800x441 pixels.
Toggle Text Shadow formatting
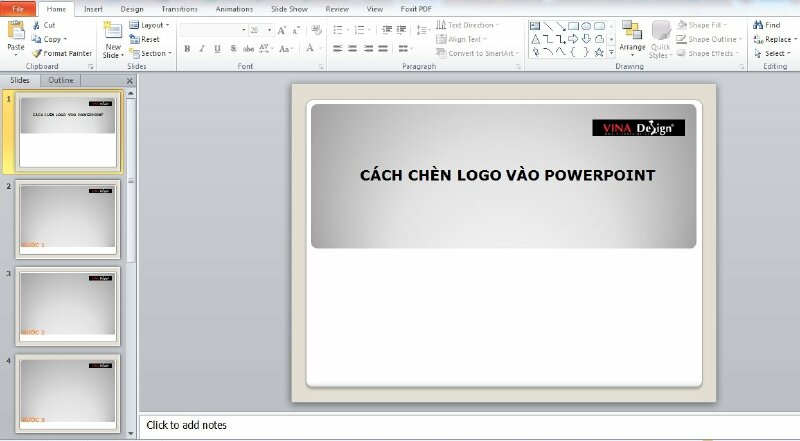(233, 48)
